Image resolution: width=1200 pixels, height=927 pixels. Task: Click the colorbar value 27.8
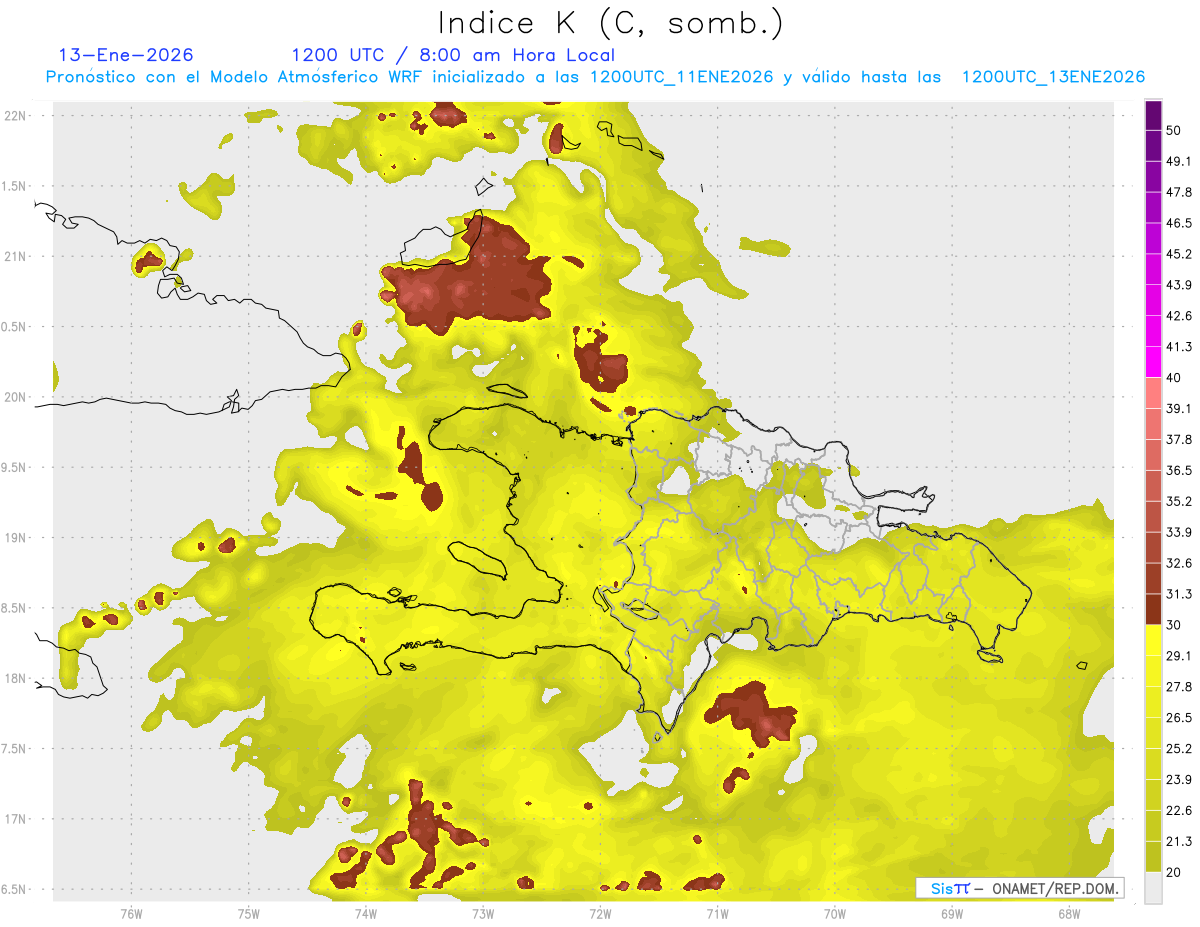1179,687
